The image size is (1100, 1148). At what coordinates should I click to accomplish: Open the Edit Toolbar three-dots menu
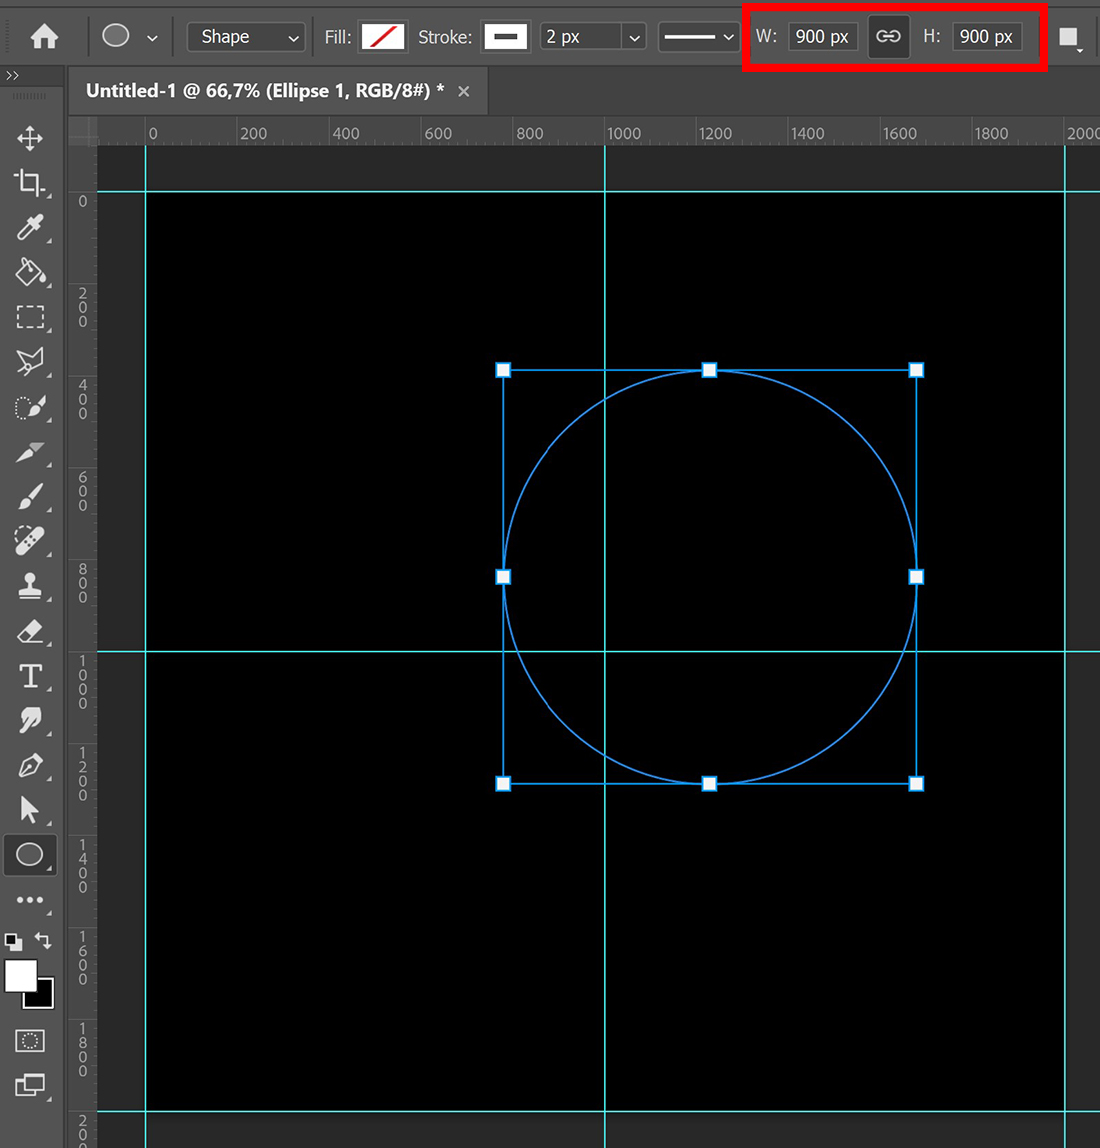click(30, 900)
